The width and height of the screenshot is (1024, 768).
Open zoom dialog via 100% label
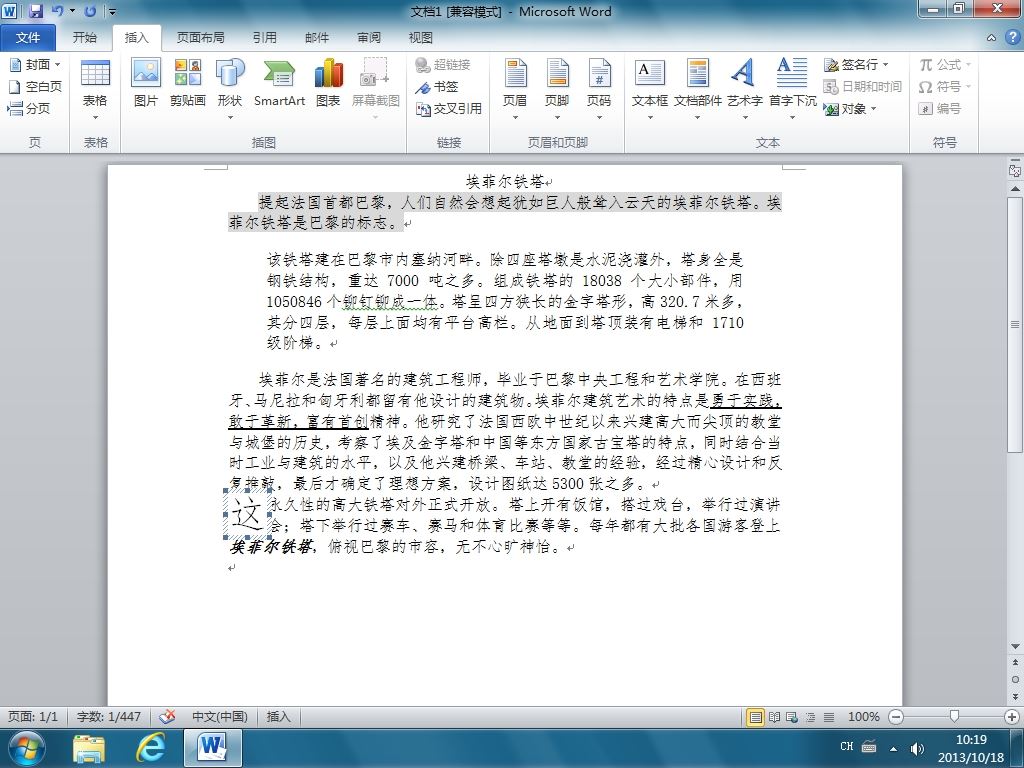point(863,716)
